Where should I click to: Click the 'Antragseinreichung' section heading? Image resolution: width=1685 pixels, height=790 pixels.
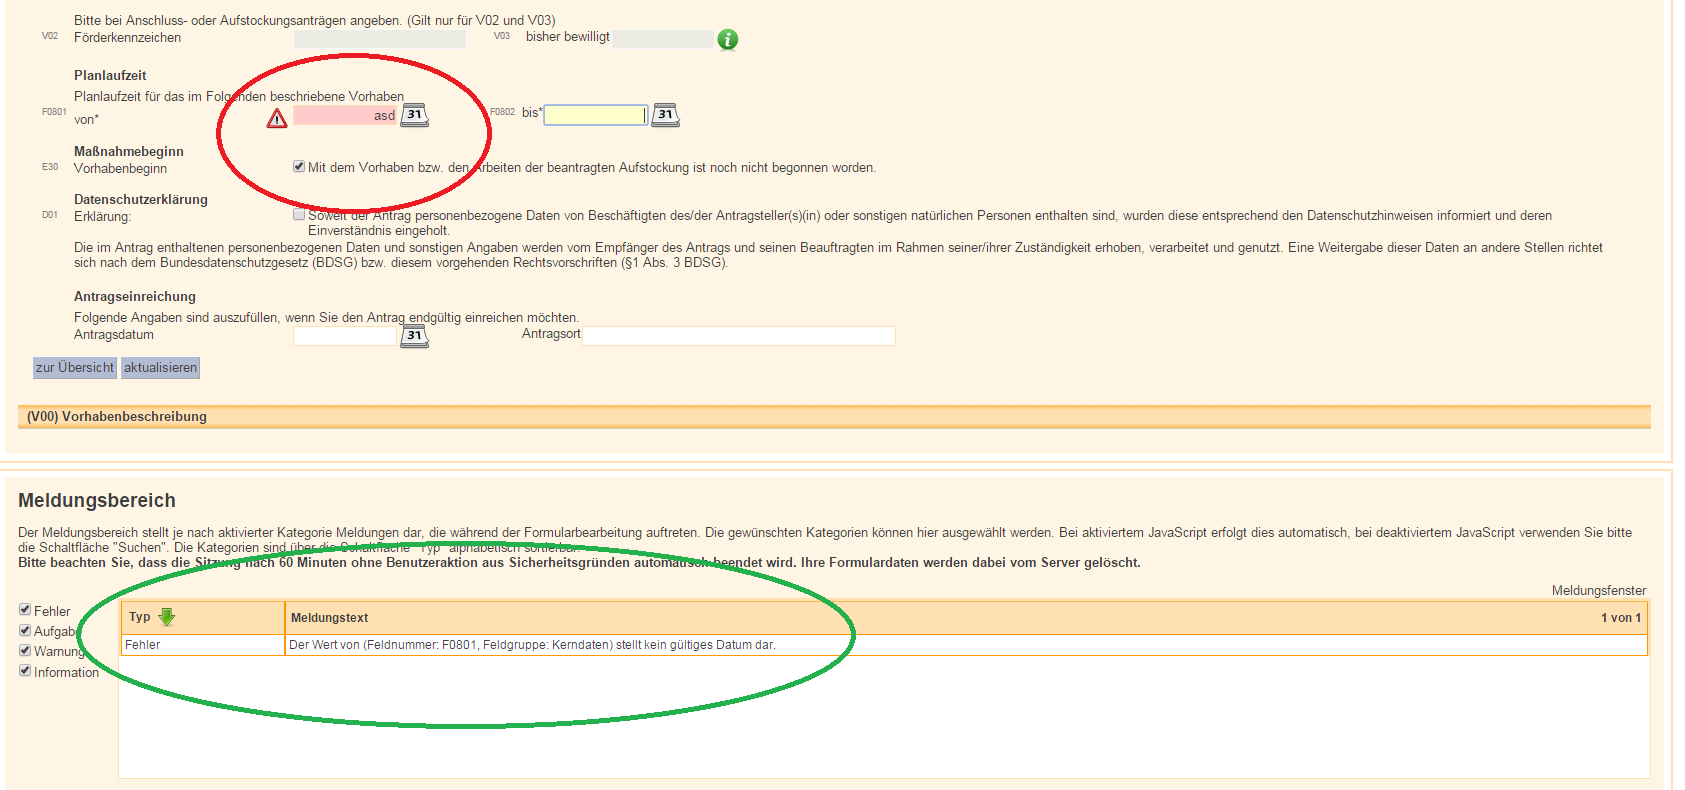[x=135, y=296]
